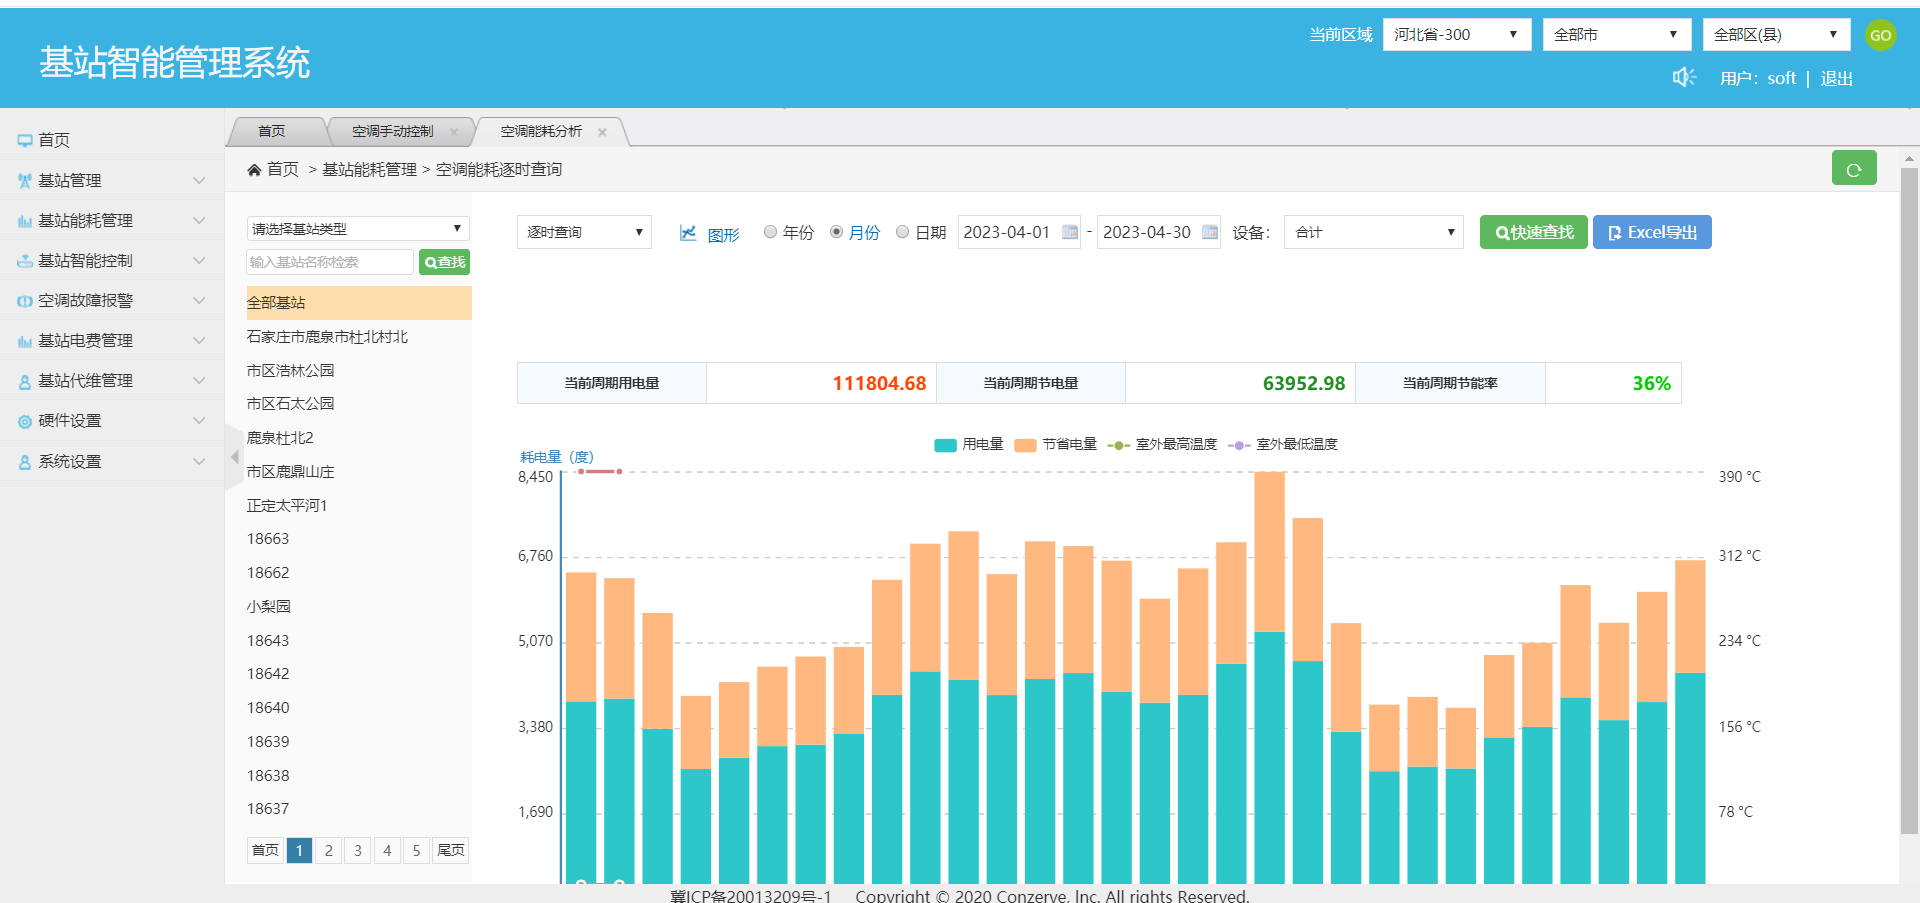This screenshot has height=903, width=1920.
Task: Click the 首页 monitor icon in sidebar
Action: click(x=25, y=141)
